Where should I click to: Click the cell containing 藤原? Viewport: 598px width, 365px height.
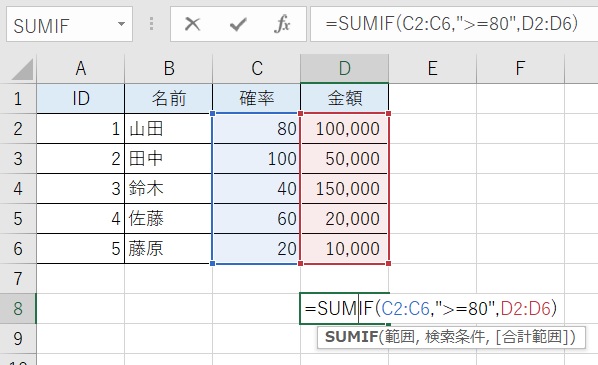[169, 249]
